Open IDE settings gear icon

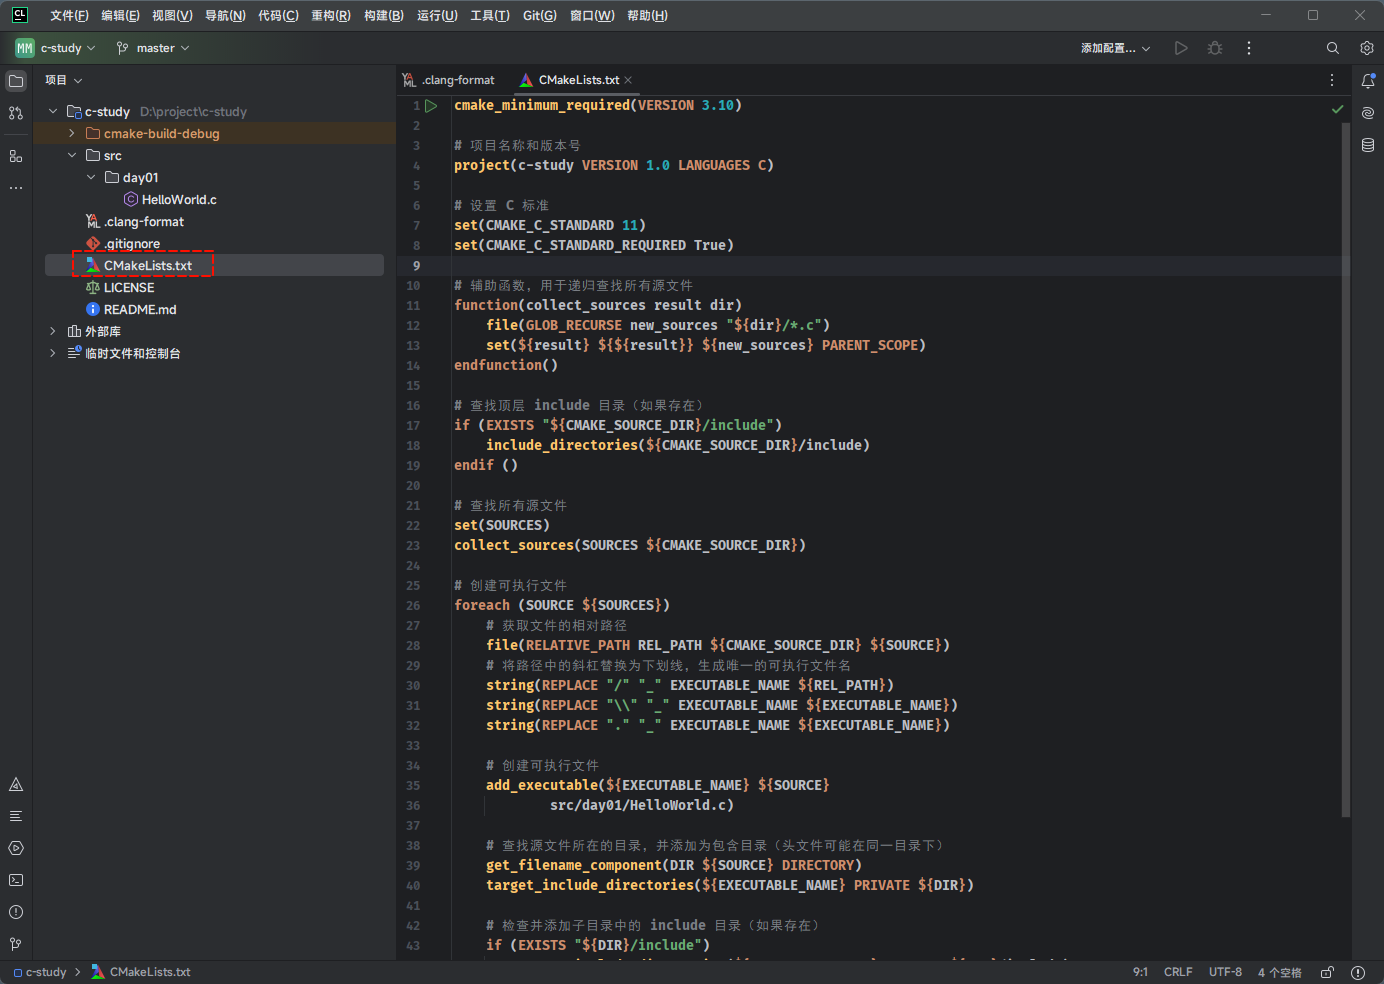click(1366, 48)
